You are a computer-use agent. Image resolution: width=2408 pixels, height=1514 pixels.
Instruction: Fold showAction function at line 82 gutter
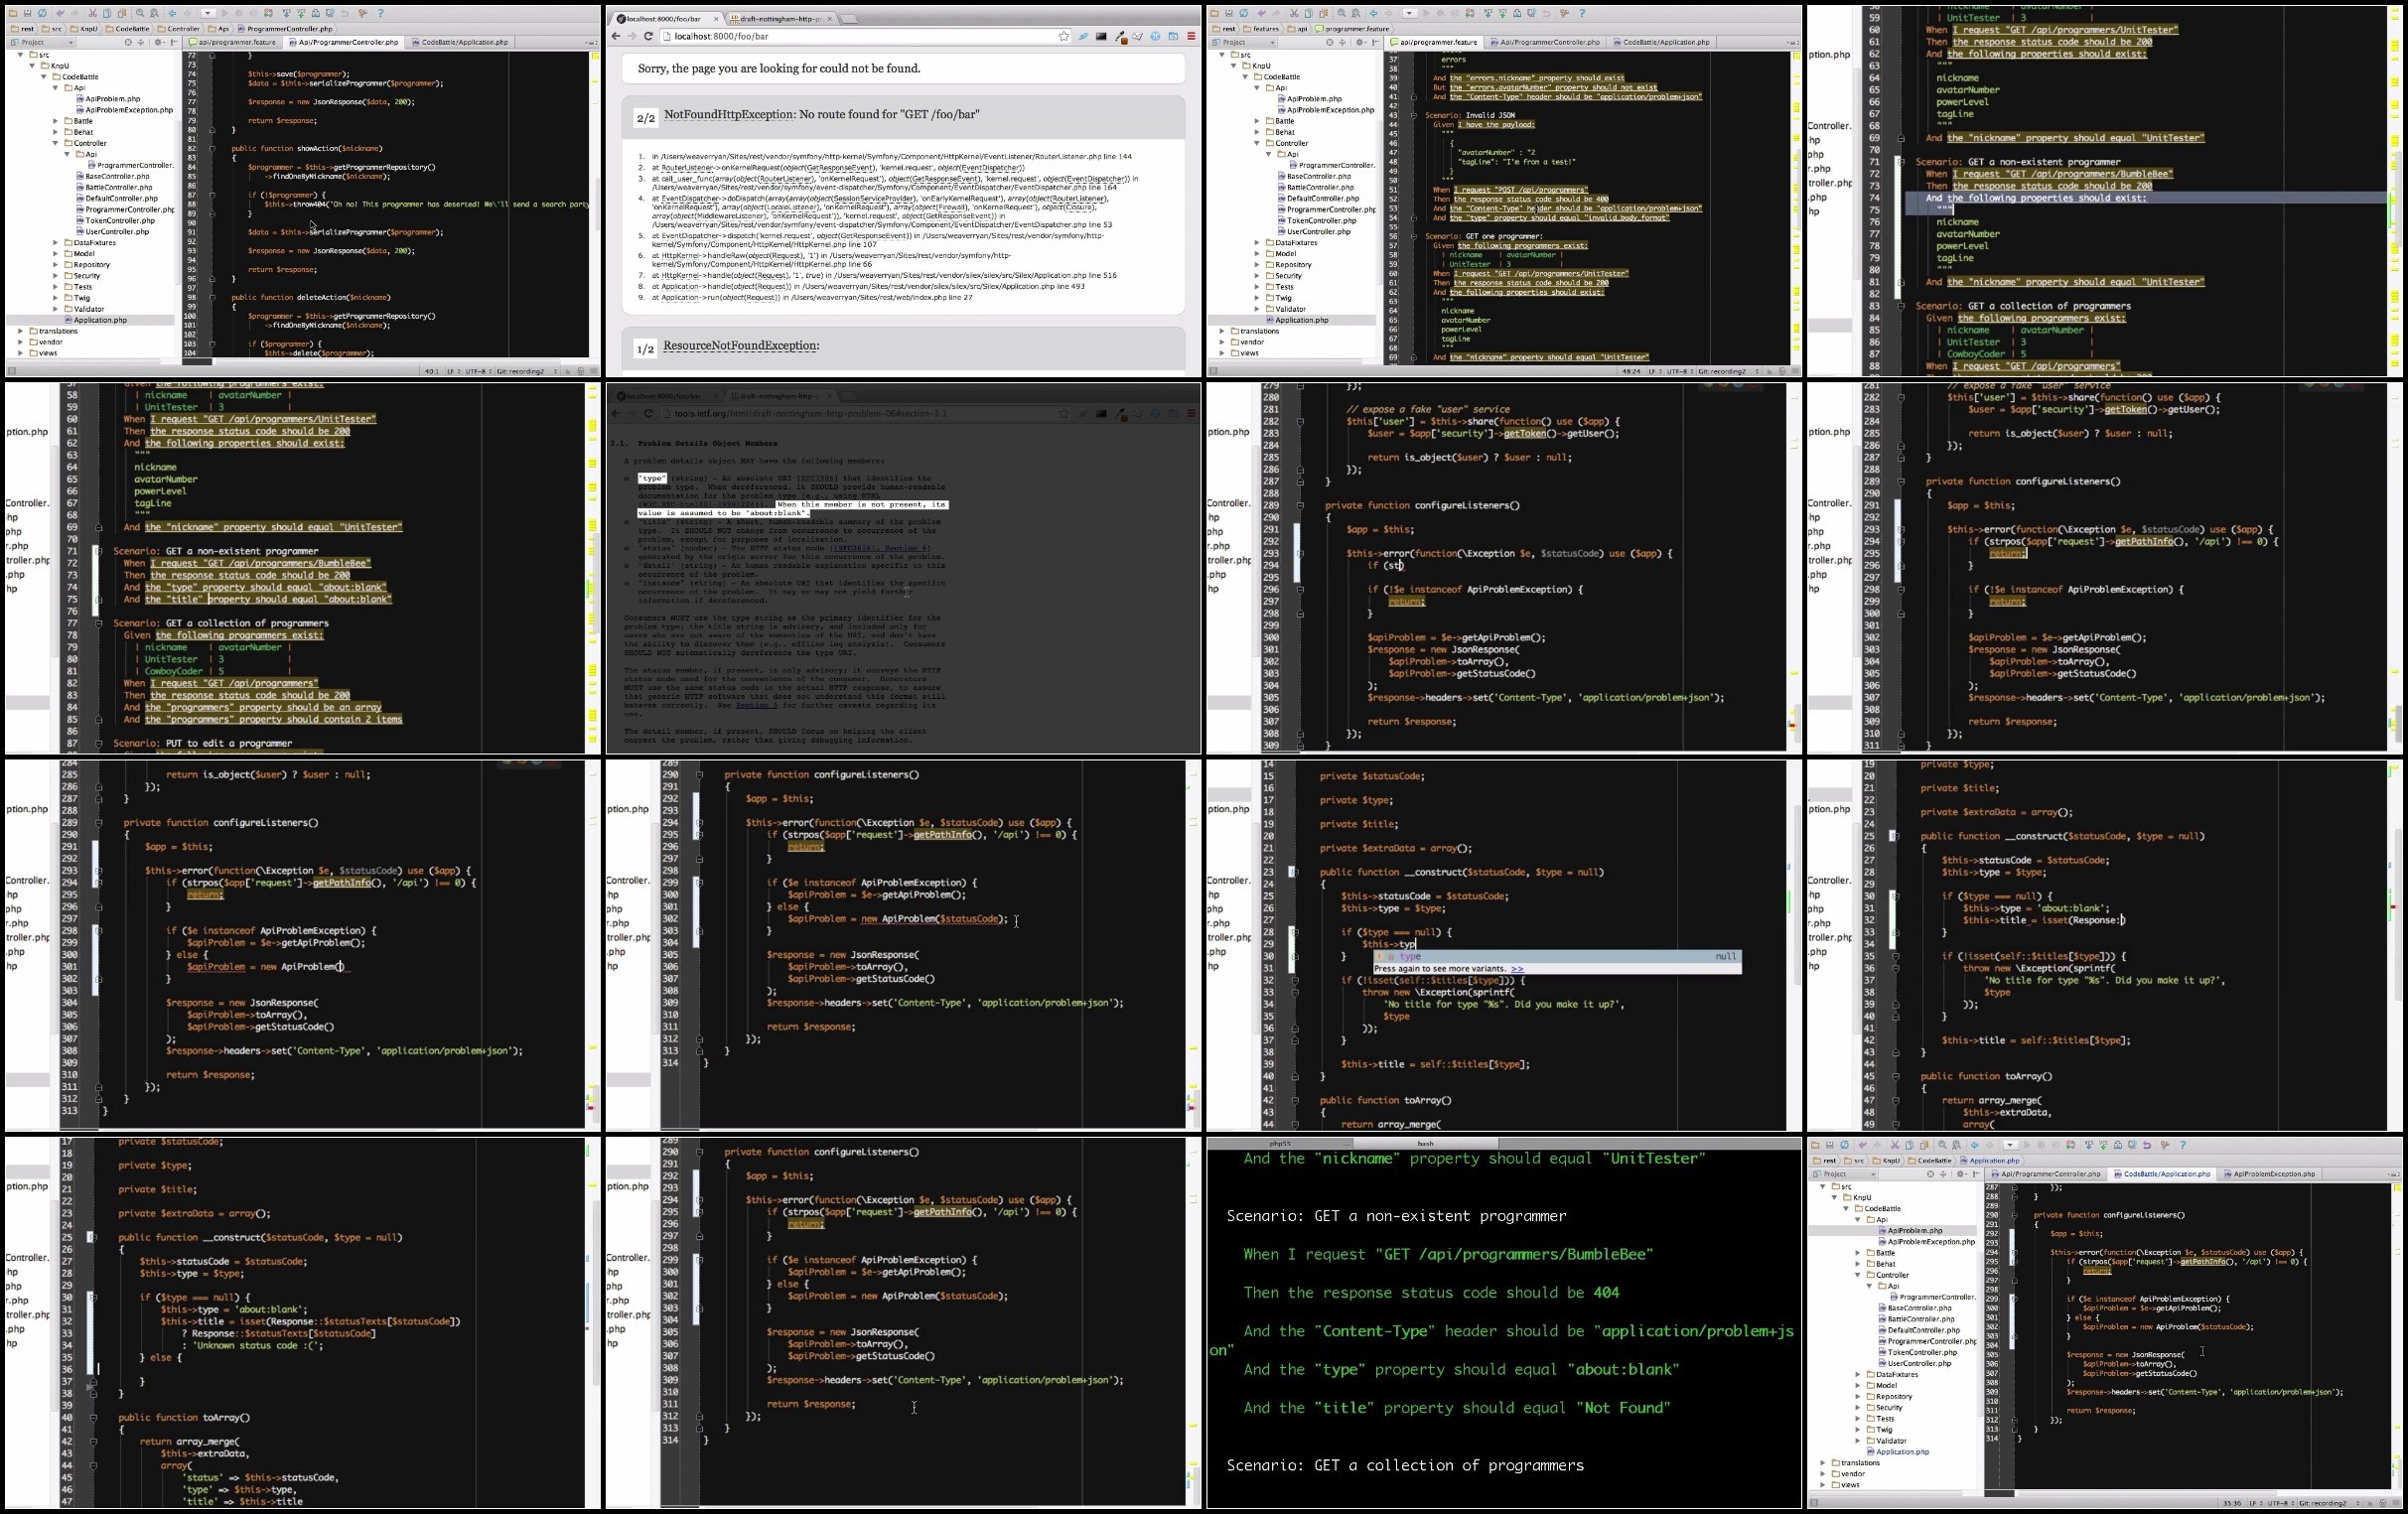coord(212,148)
